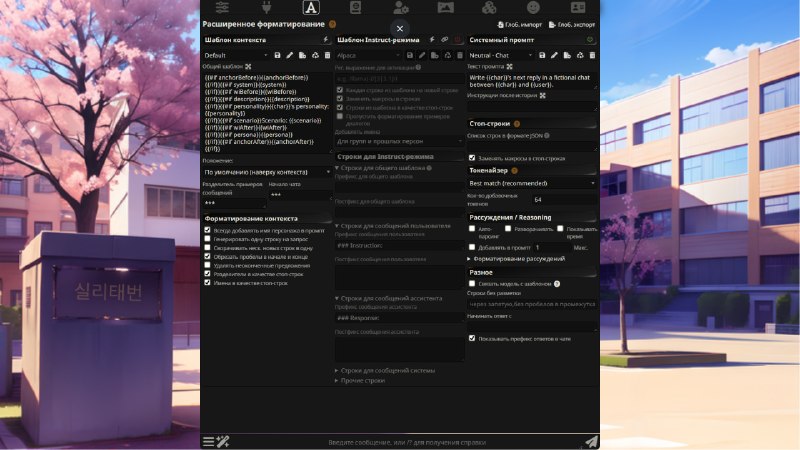The width and height of the screenshot is (800, 450).
Task: Open character management card icon
Action: (x=578, y=7)
